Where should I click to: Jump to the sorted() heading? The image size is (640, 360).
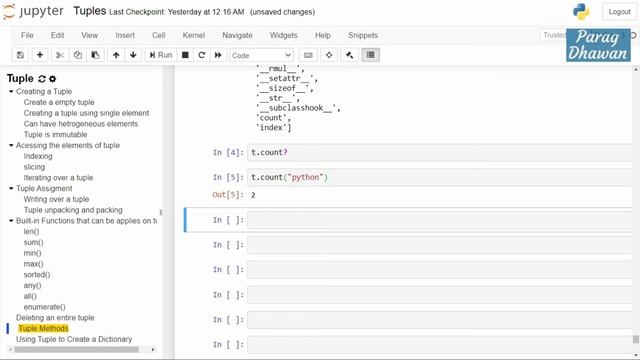[x=37, y=275]
